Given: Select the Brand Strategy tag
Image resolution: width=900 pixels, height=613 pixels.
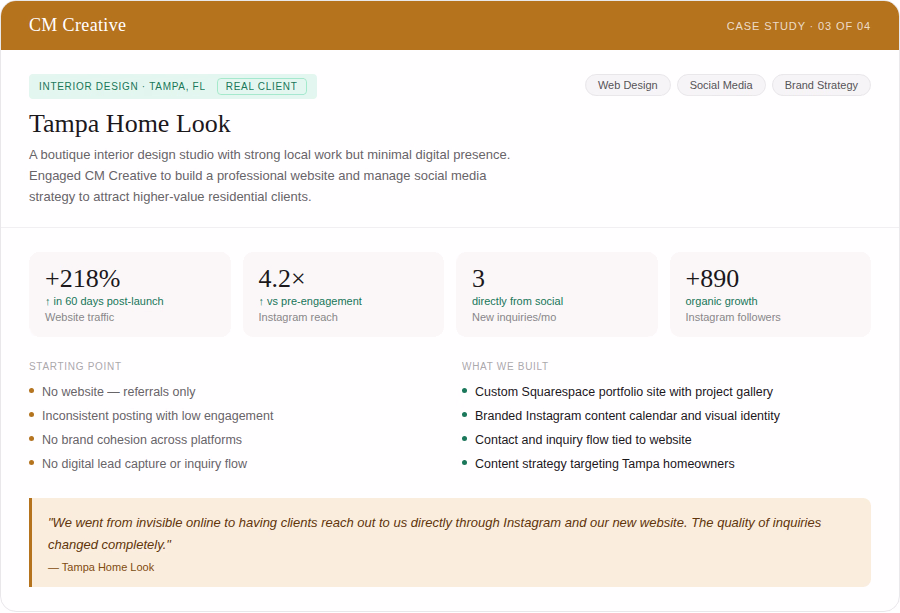Looking at the screenshot, I should pyautogui.click(x=821, y=86).
